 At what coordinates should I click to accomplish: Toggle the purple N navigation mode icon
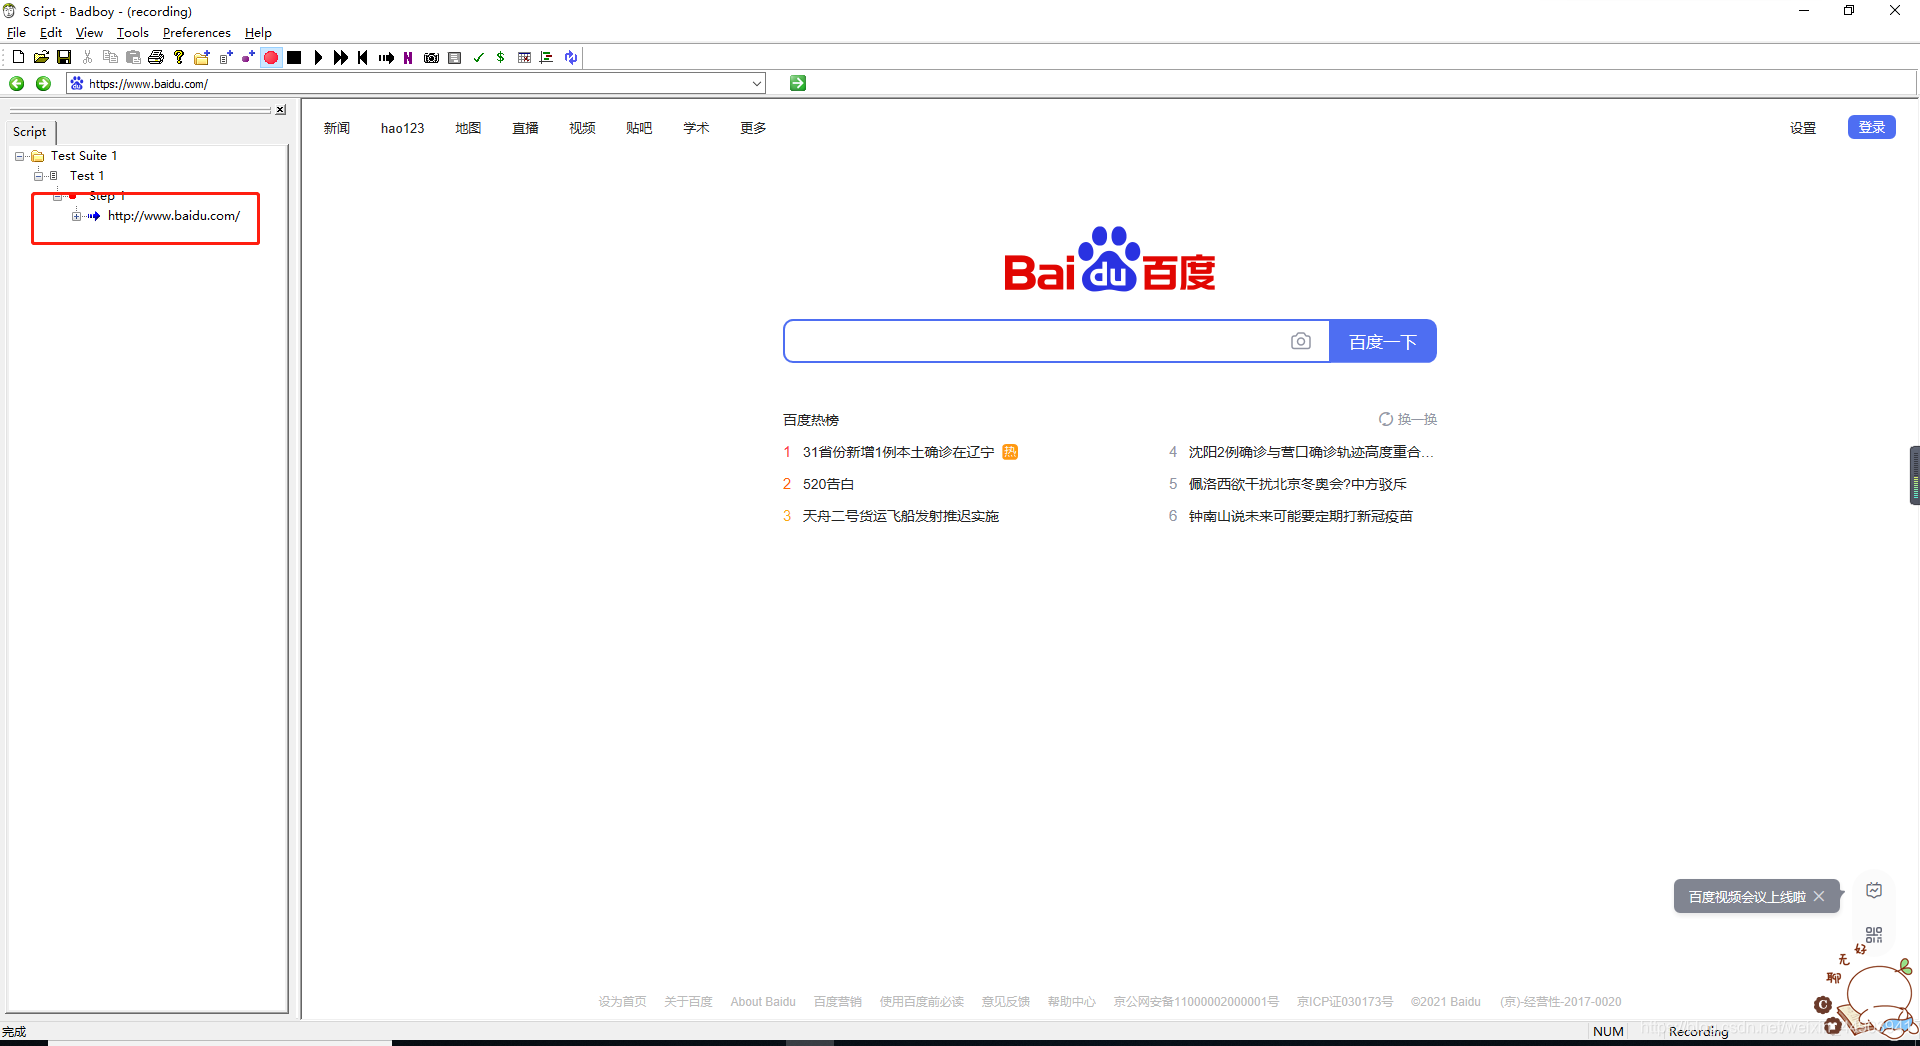(408, 58)
